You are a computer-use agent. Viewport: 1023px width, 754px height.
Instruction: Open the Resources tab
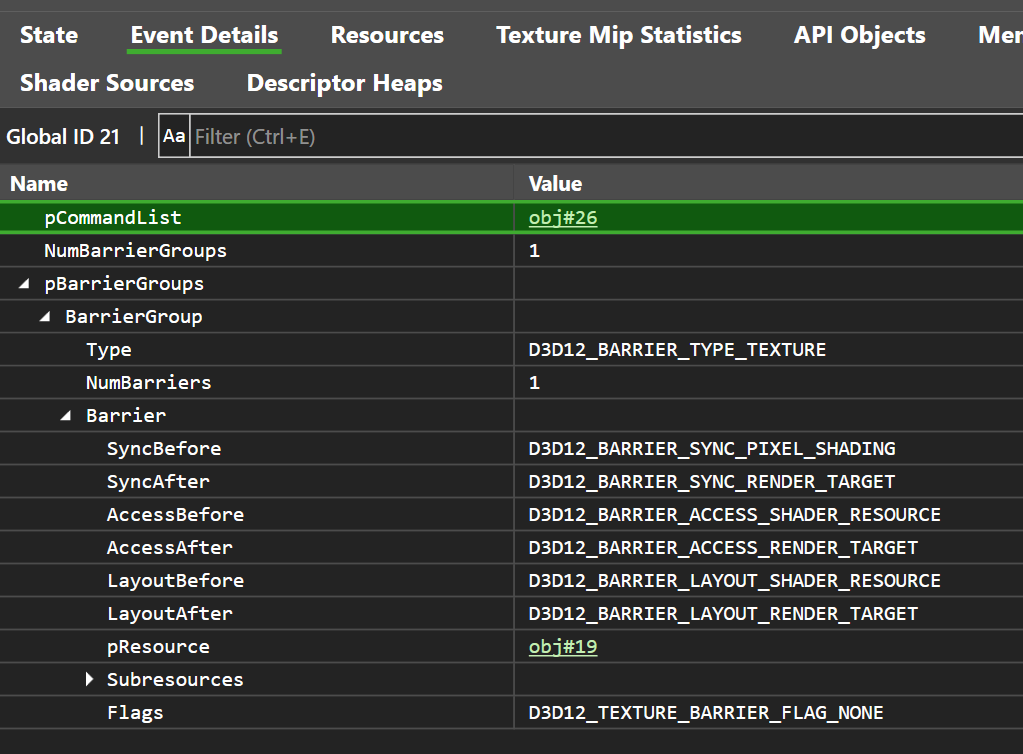coord(388,35)
